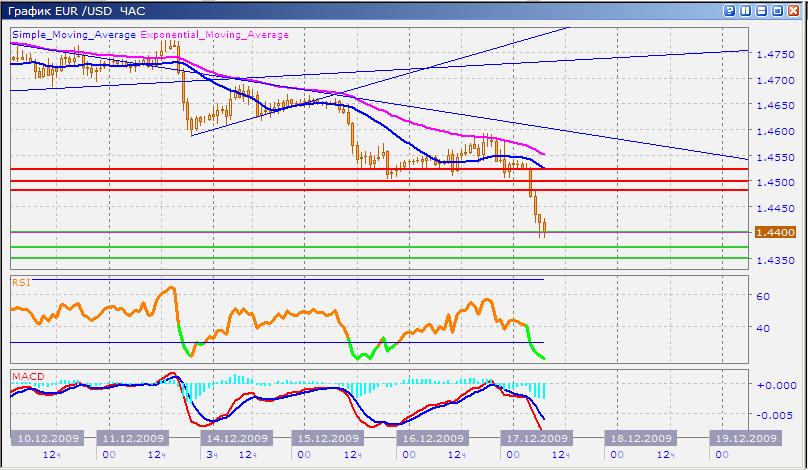Maximize the EUR/USD chart window
The image size is (808, 470).
point(777,10)
